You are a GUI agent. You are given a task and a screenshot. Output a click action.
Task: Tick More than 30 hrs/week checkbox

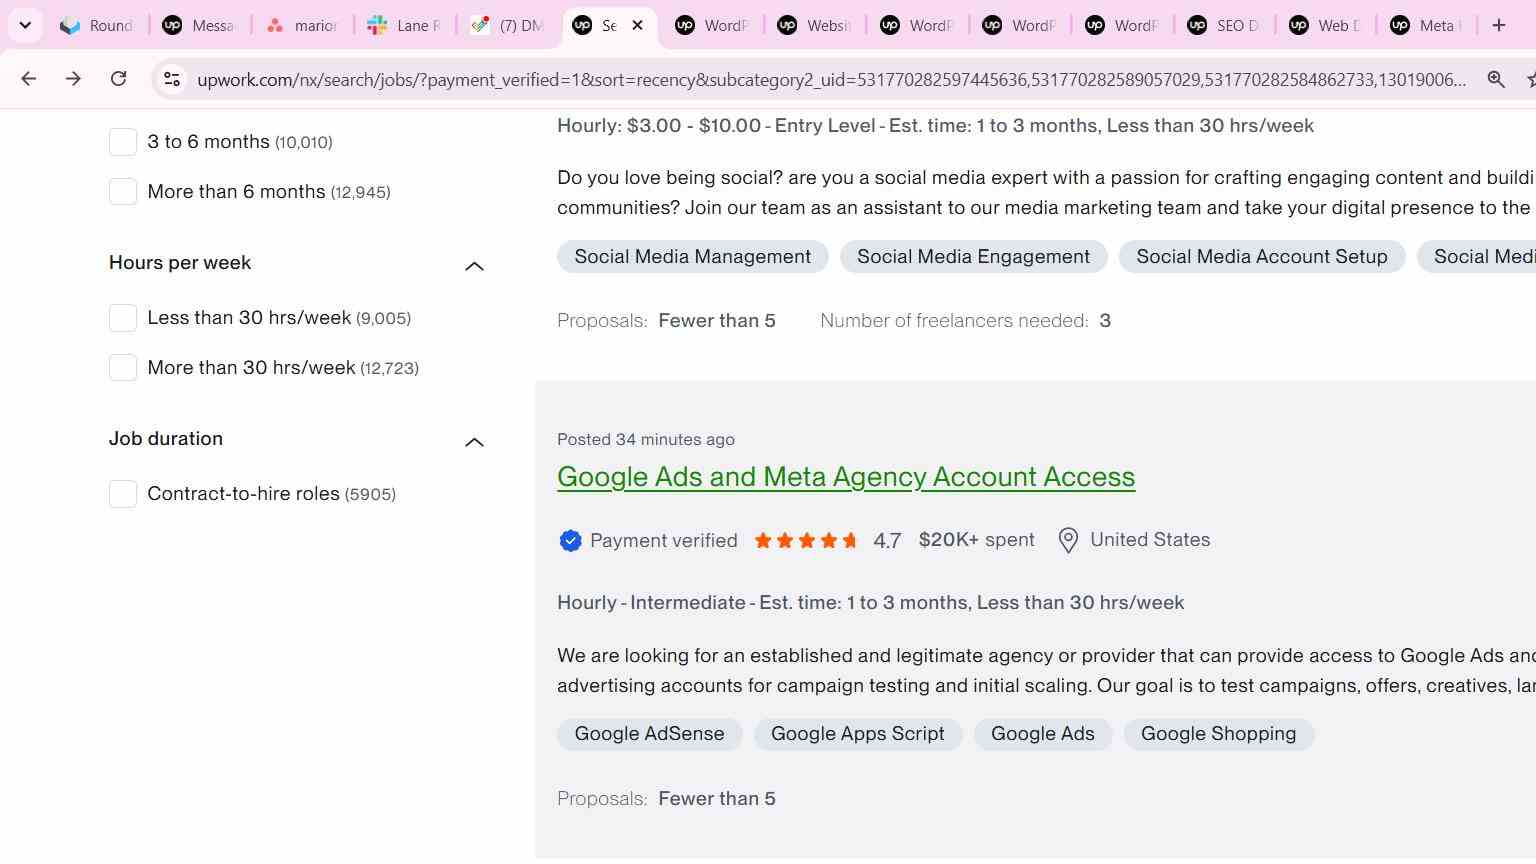point(123,368)
